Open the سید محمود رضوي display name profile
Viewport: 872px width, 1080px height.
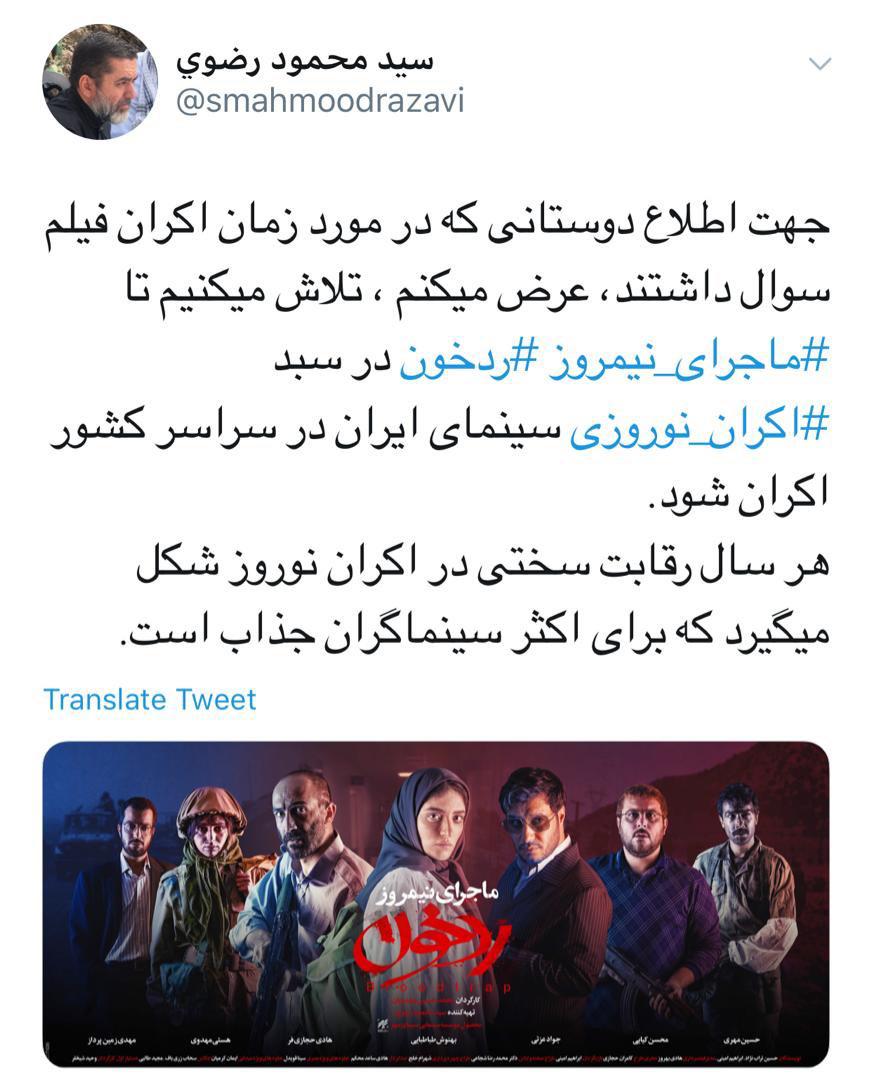305,60
